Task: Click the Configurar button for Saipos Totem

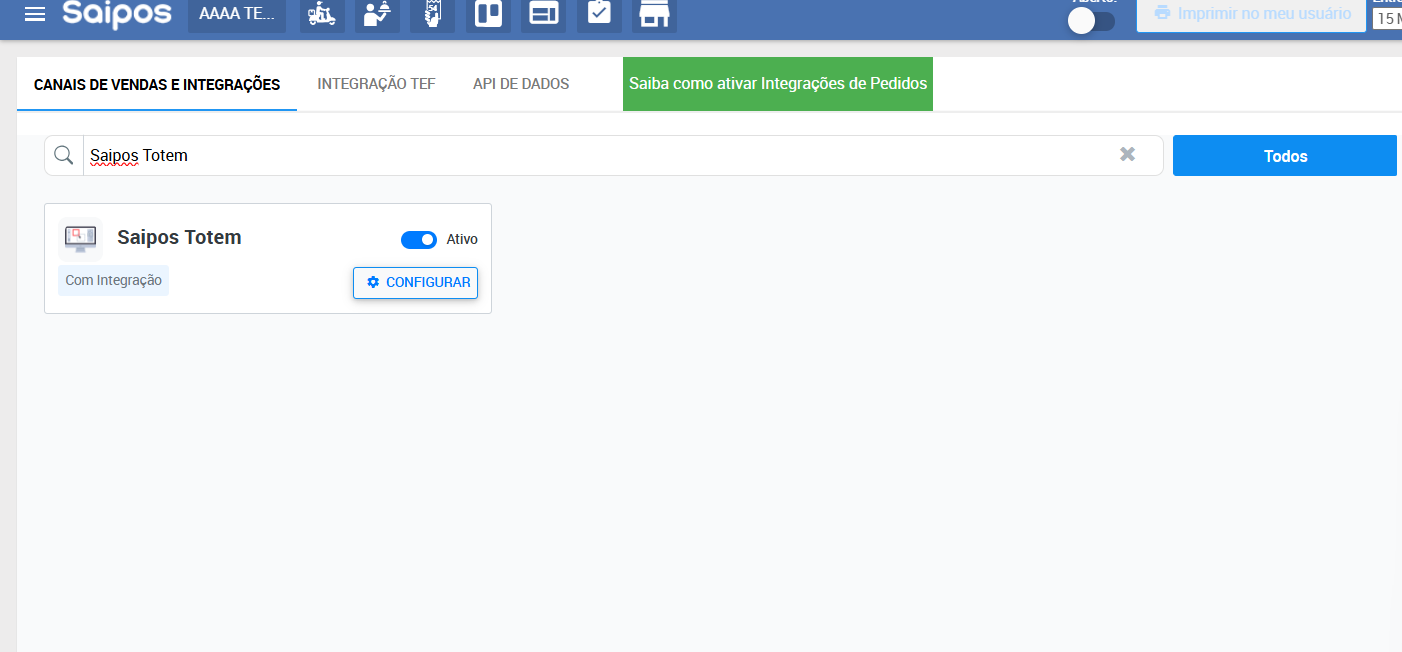Action: [x=415, y=283]
